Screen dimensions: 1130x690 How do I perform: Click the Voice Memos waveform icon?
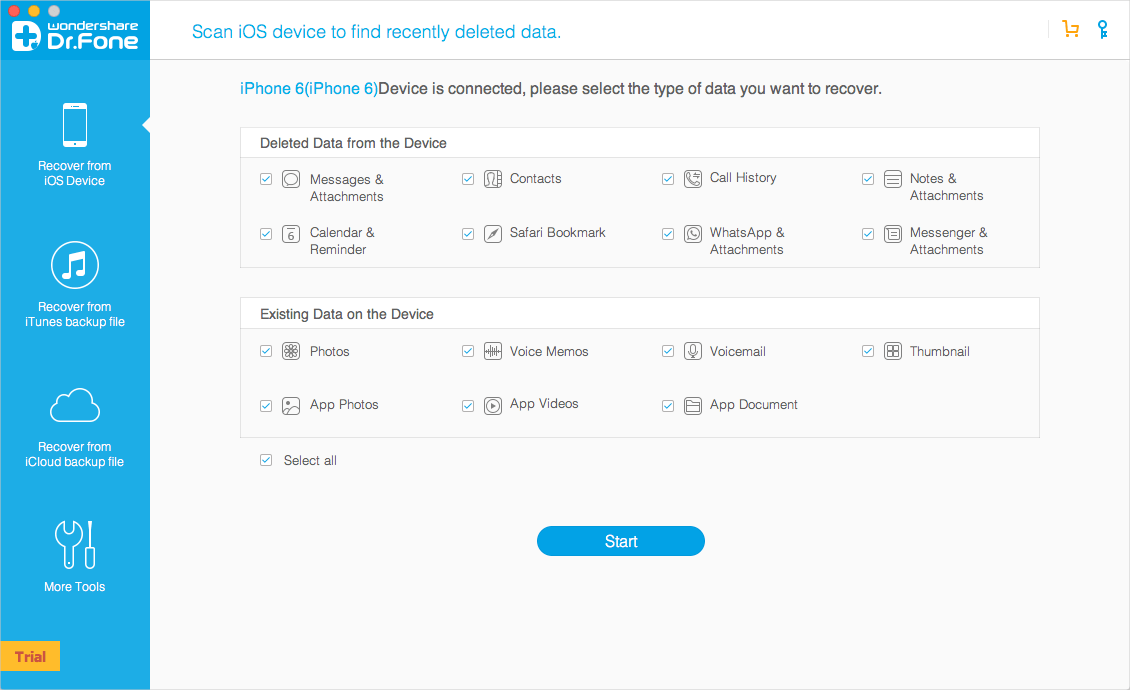click(493, 351)
